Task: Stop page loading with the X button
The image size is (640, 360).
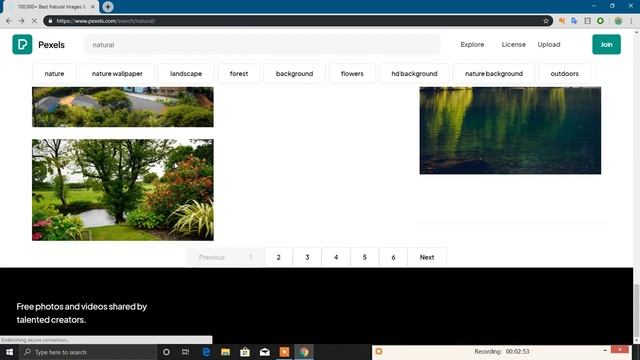Action: coord(34,21)
